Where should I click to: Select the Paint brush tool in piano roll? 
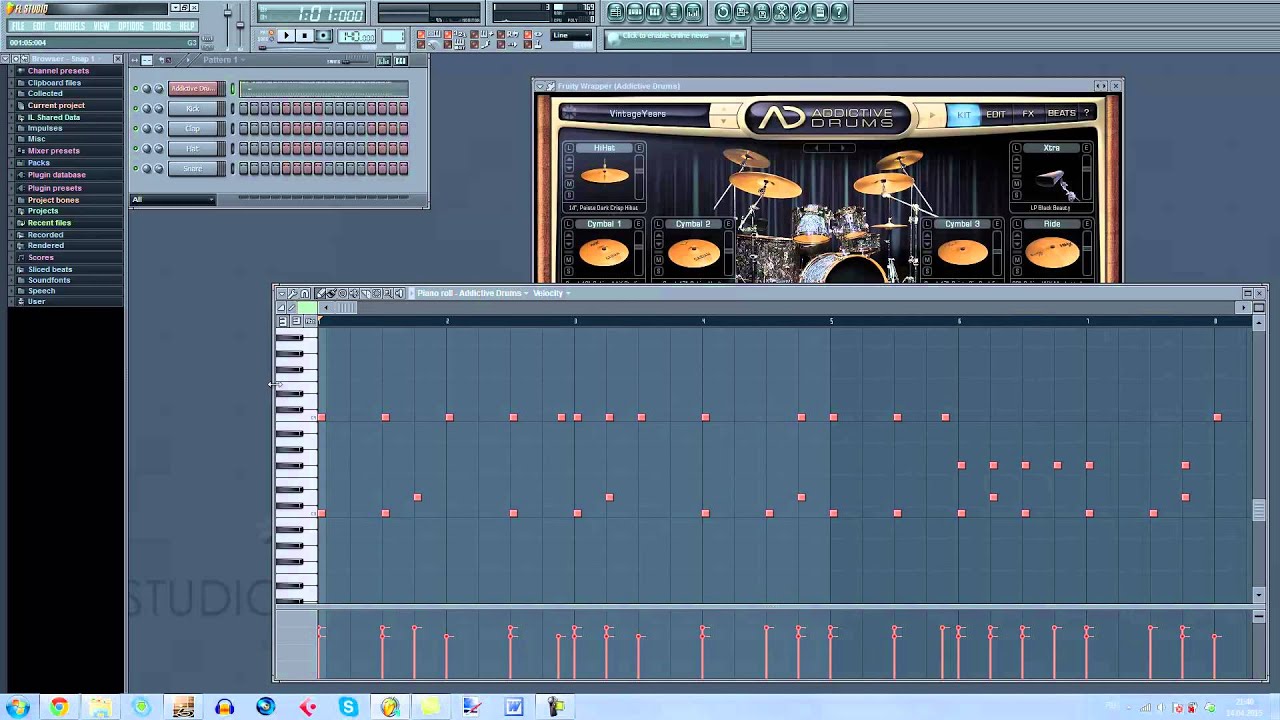[330, 294]
